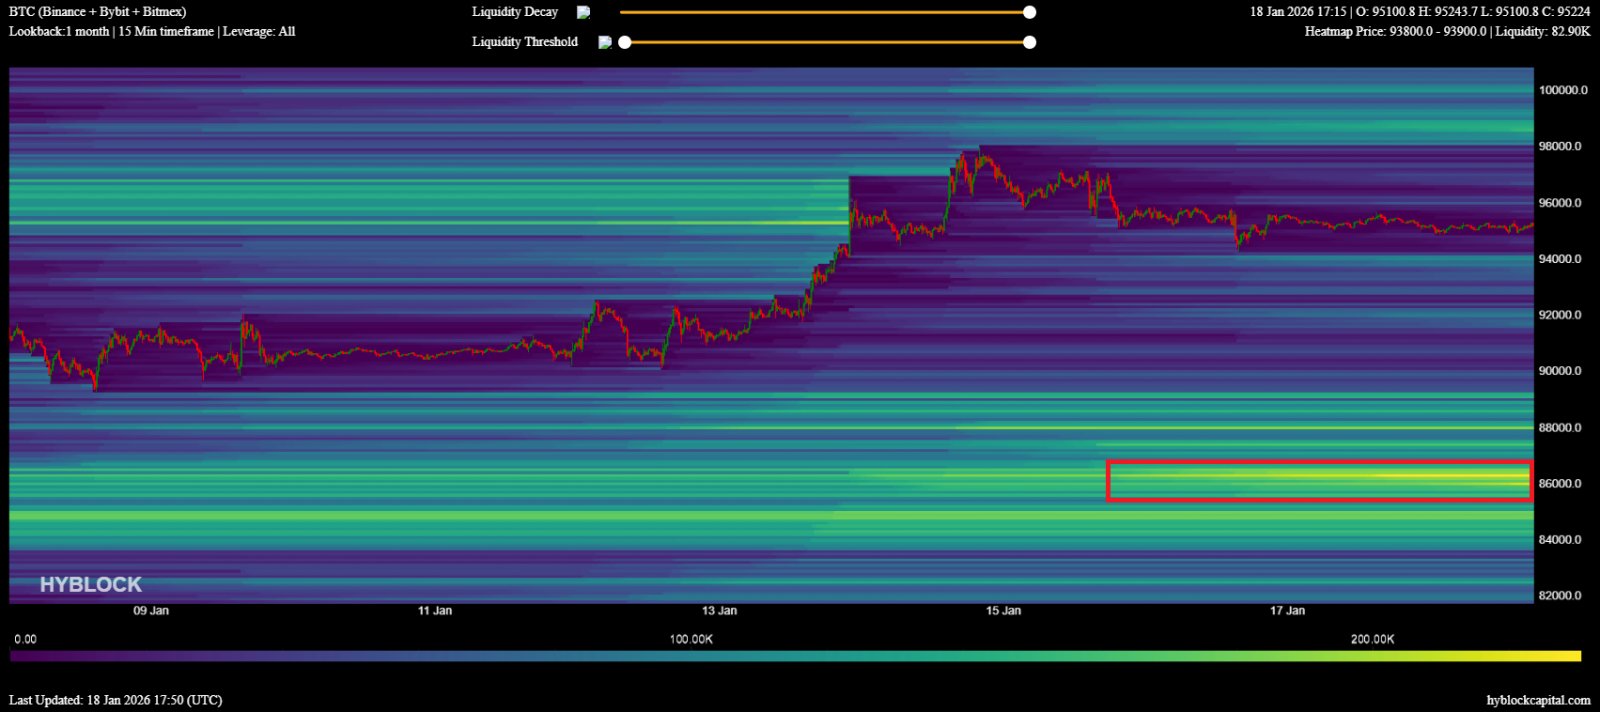Select the 09 Jan date marker

coord(151,611)
